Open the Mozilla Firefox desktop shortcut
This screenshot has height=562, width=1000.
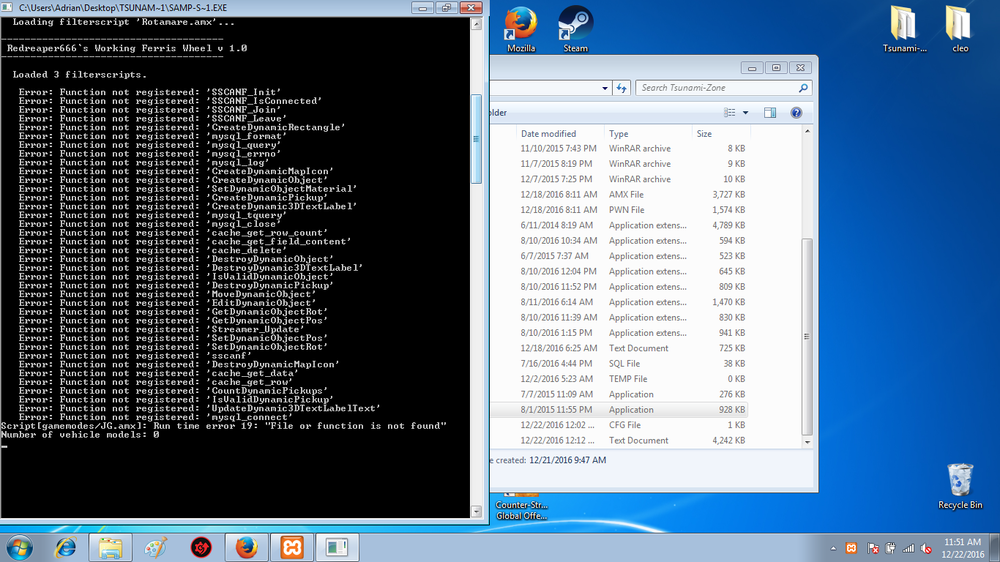[x=520, y=29]
